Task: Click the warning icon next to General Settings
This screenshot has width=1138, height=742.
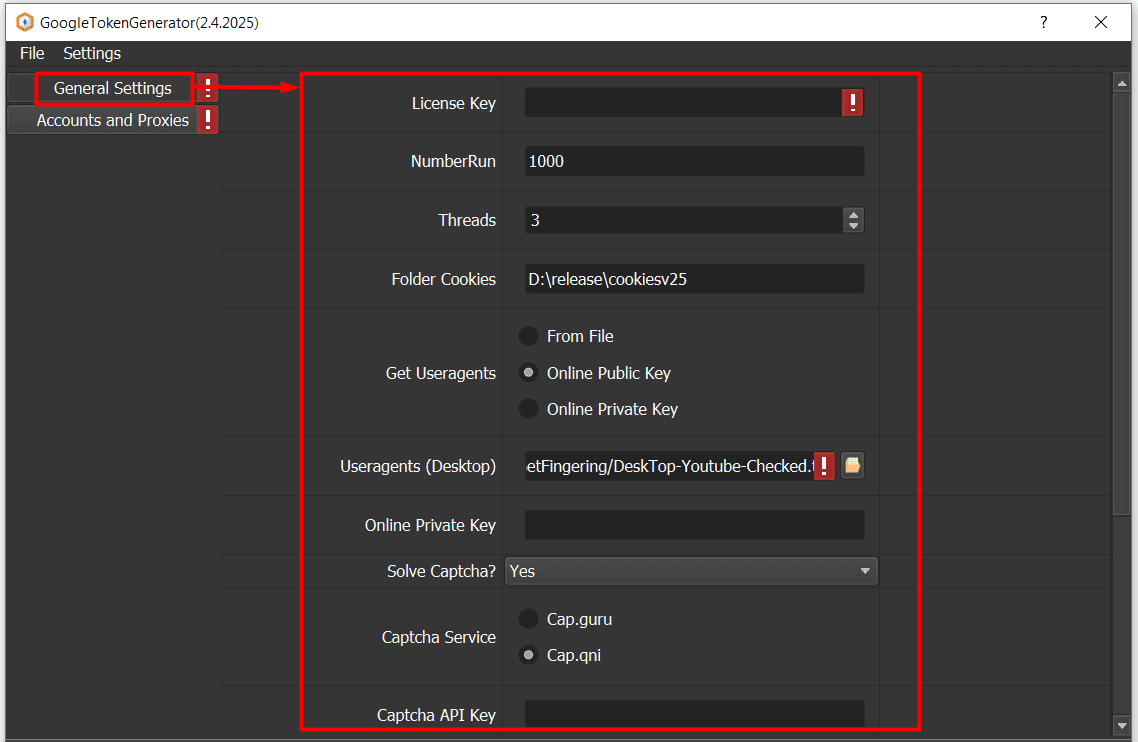Action: click(x=208, y=89)
